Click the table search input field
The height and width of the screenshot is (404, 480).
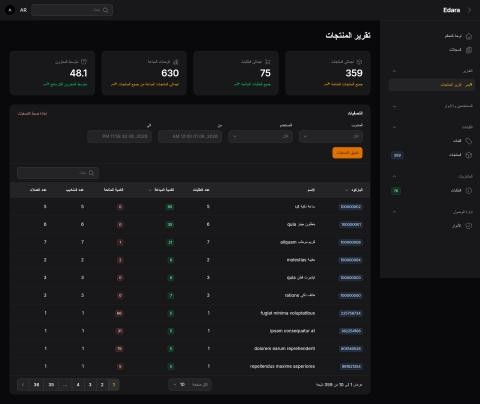click(x=58, y=173)
